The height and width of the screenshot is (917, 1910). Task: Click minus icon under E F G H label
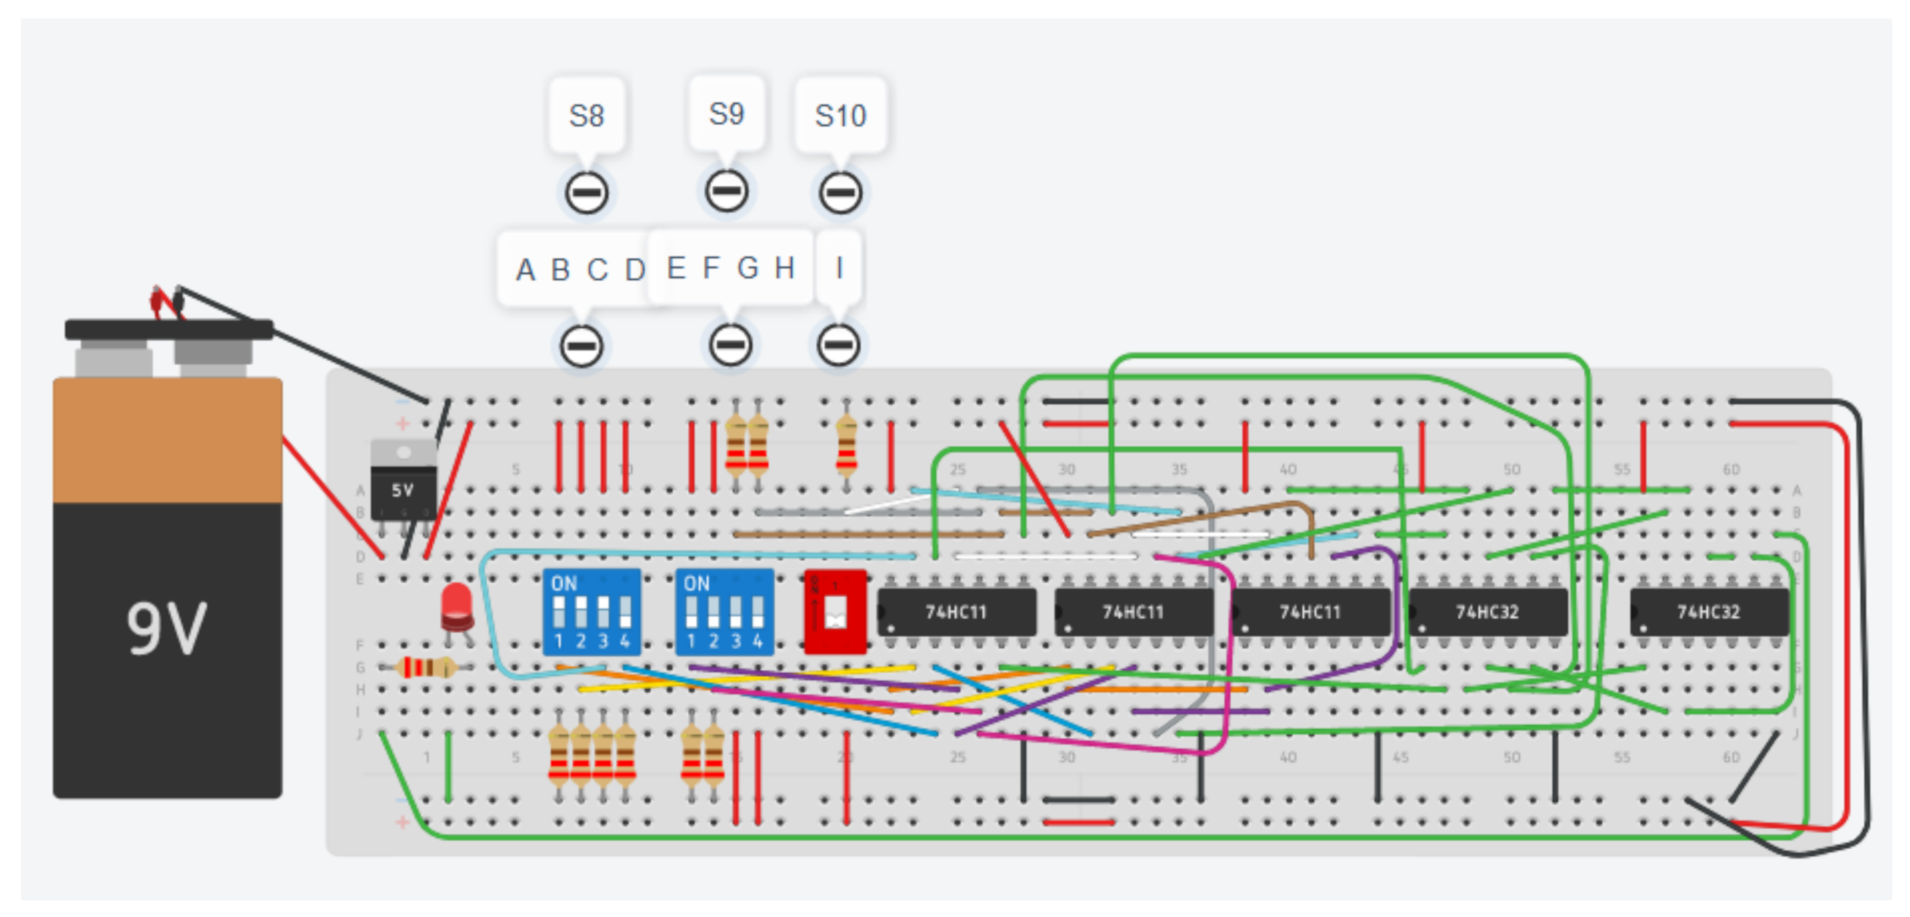[x=730, y=345]
